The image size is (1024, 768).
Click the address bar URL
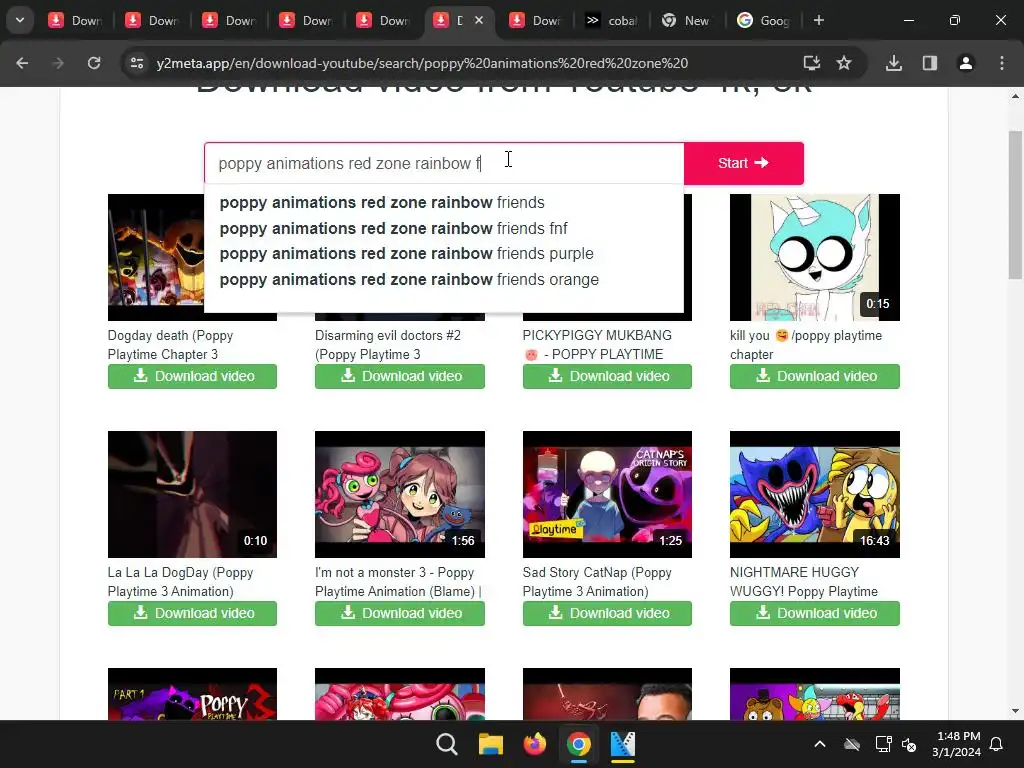[x=422, y=63]
